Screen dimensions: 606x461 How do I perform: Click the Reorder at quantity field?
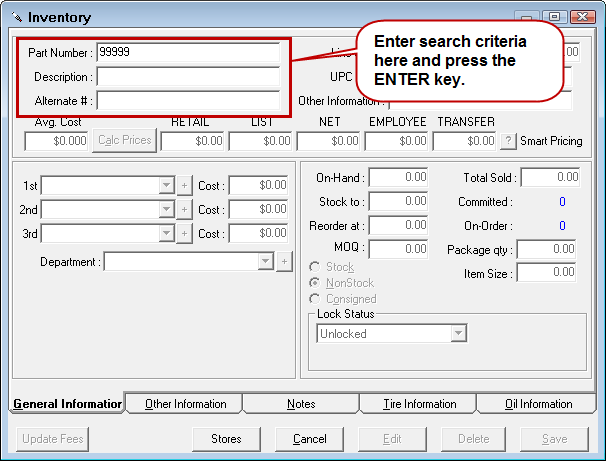397,225
